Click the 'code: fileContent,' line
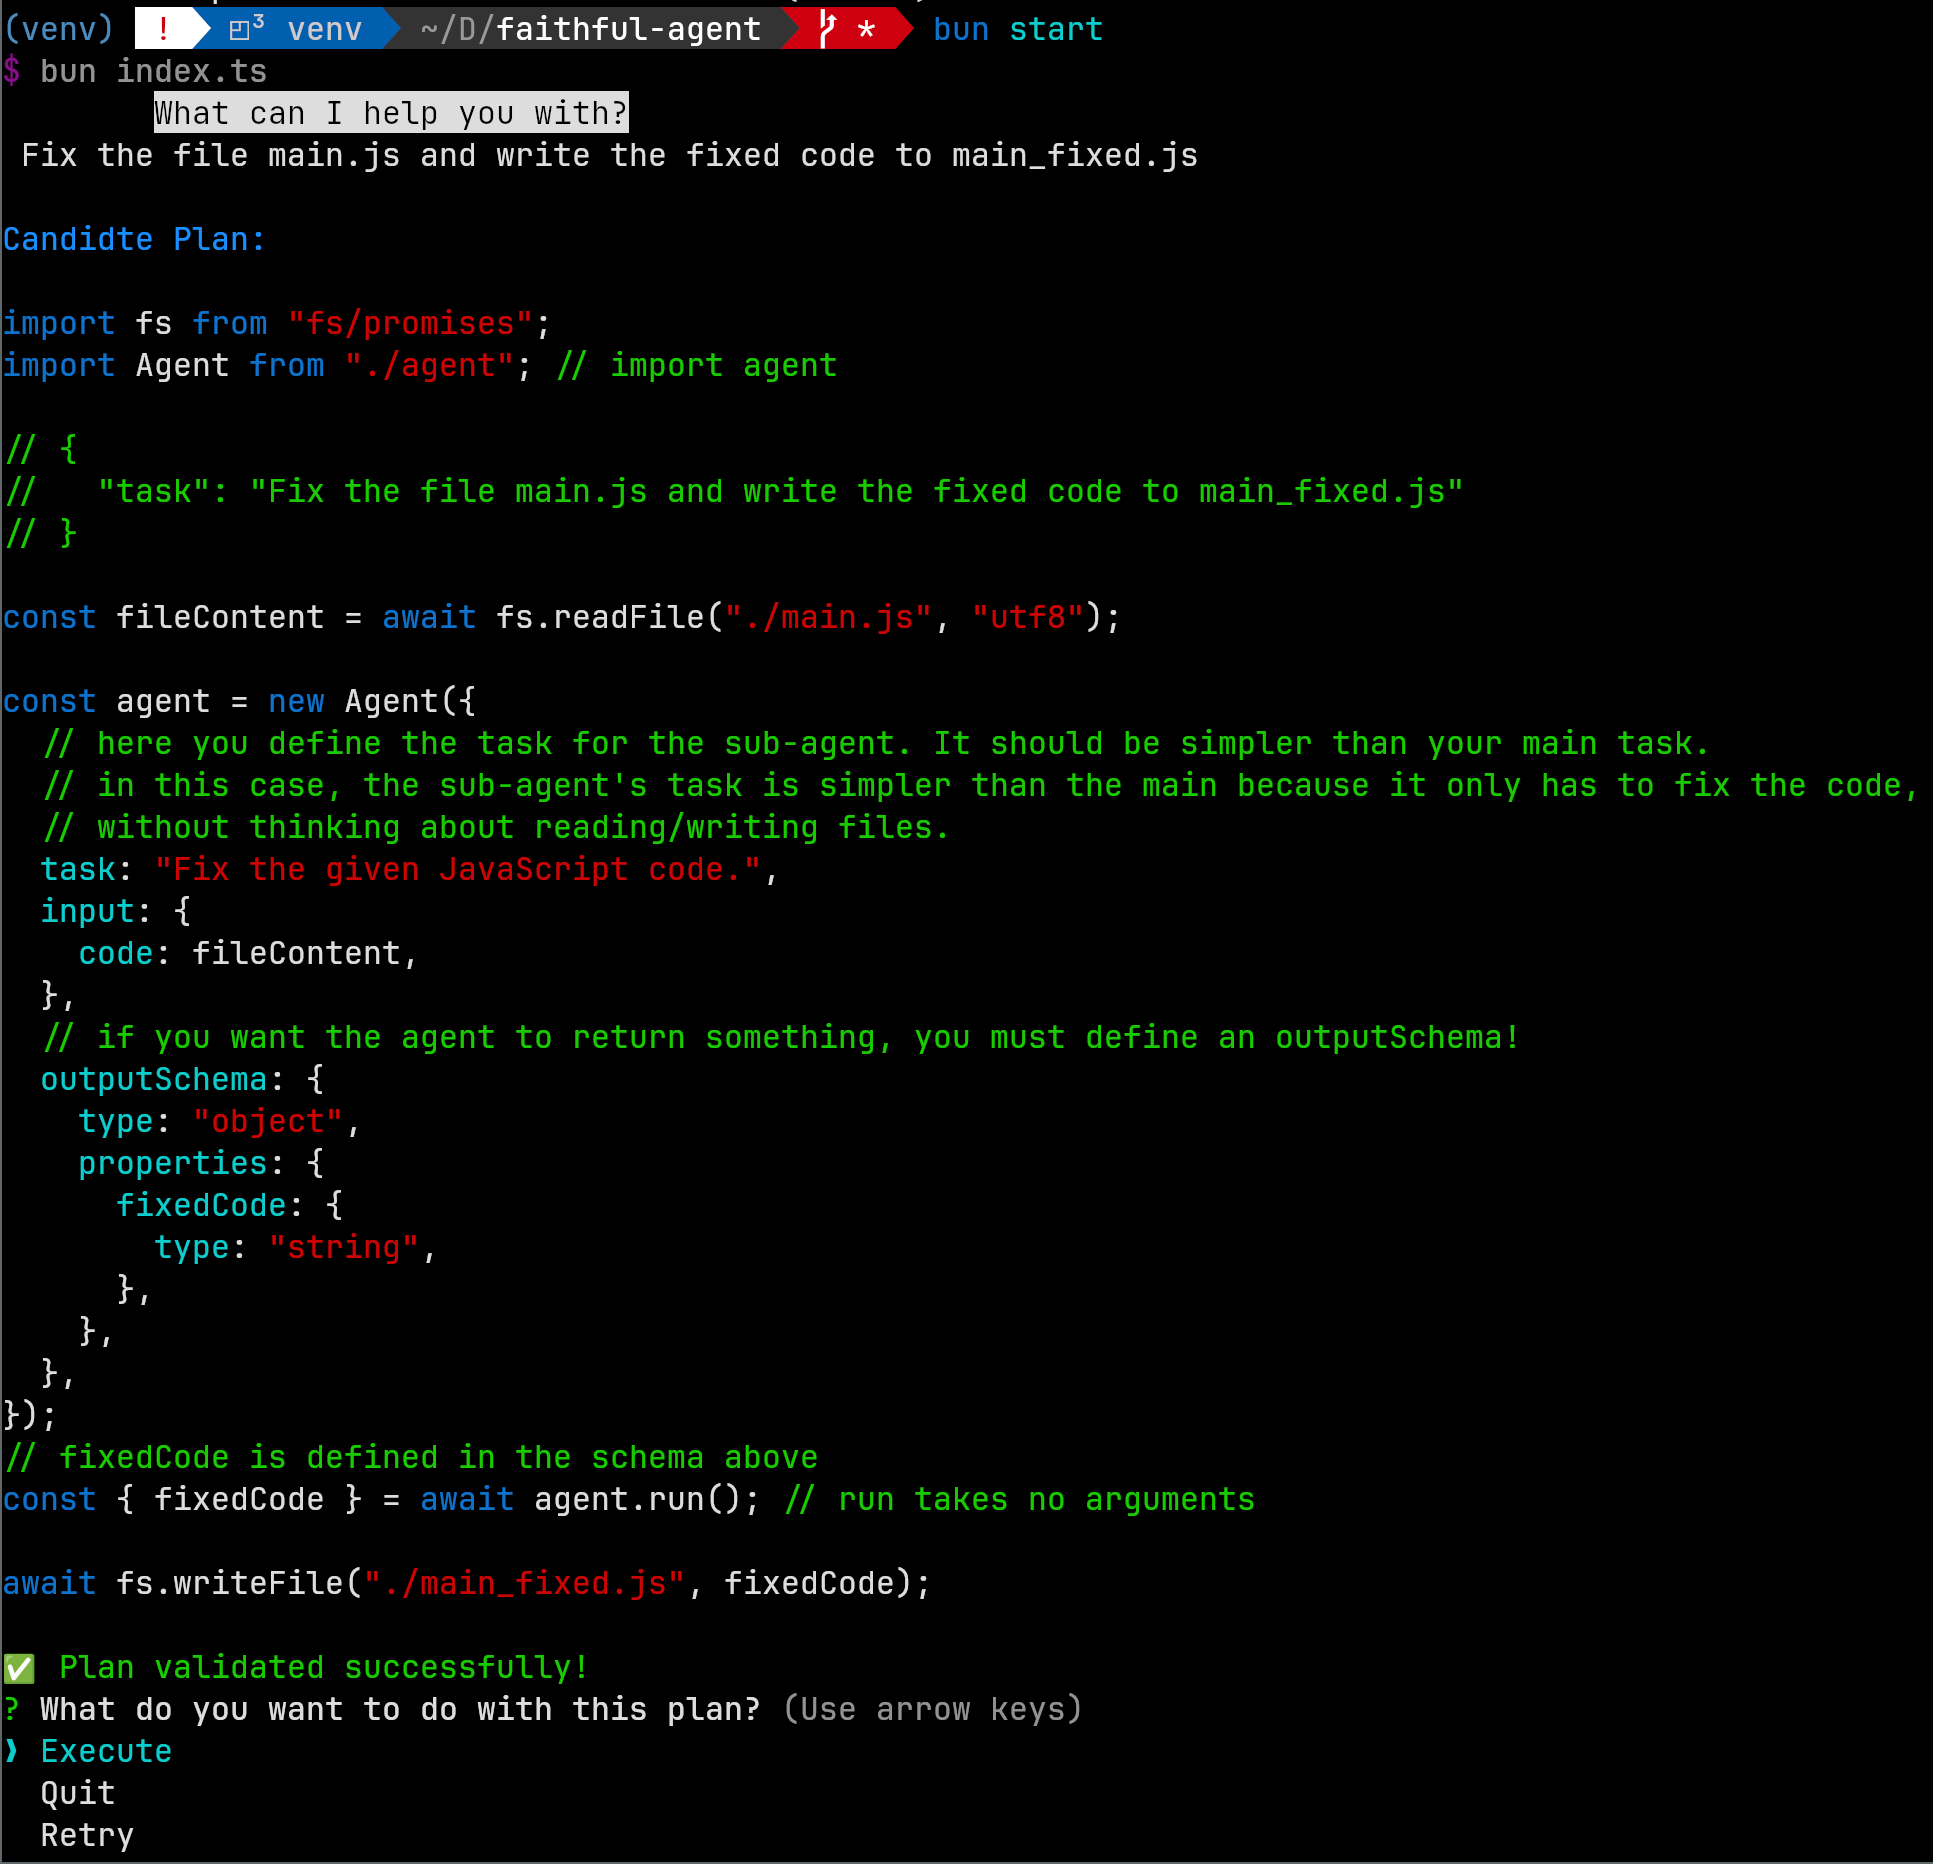The height and width of the screenshot is (1864, 1933). pyautogui.click(x=248, y=953)
